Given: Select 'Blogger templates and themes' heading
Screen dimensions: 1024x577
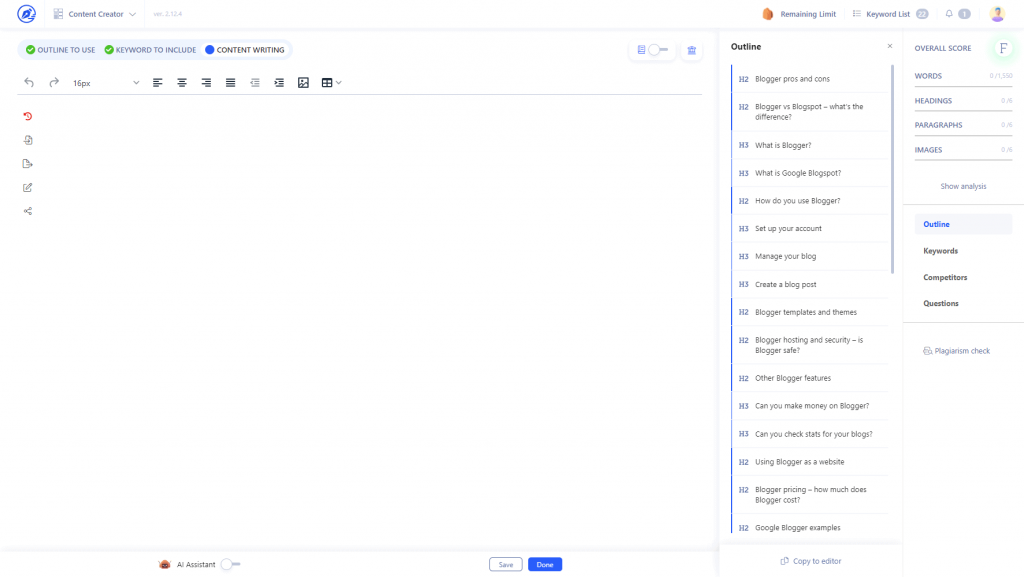Looking at the screenshot, I should (810, 312).
